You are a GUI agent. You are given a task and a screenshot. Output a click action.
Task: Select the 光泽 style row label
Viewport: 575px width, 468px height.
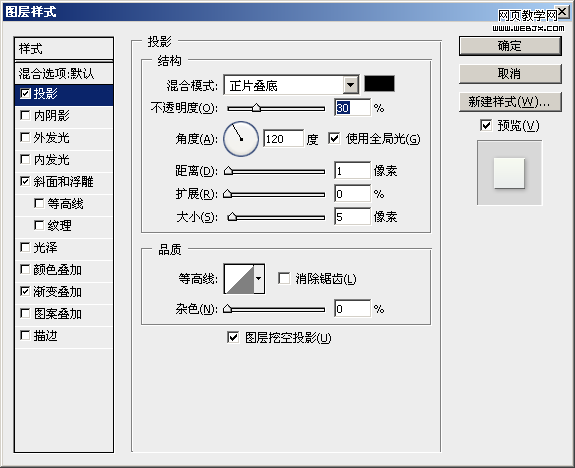[x=45, y=248]
